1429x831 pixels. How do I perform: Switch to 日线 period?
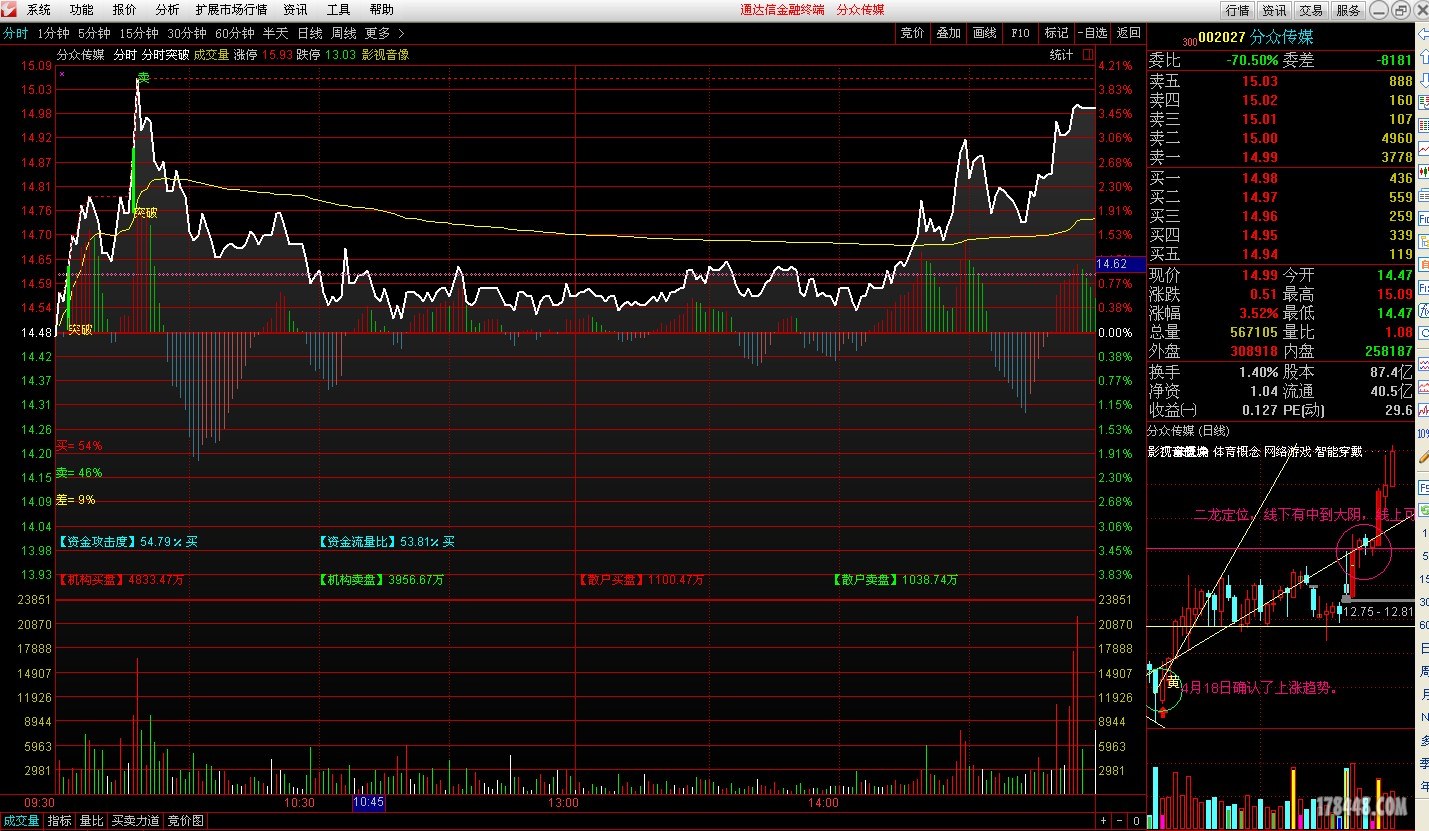pos(310,33)
